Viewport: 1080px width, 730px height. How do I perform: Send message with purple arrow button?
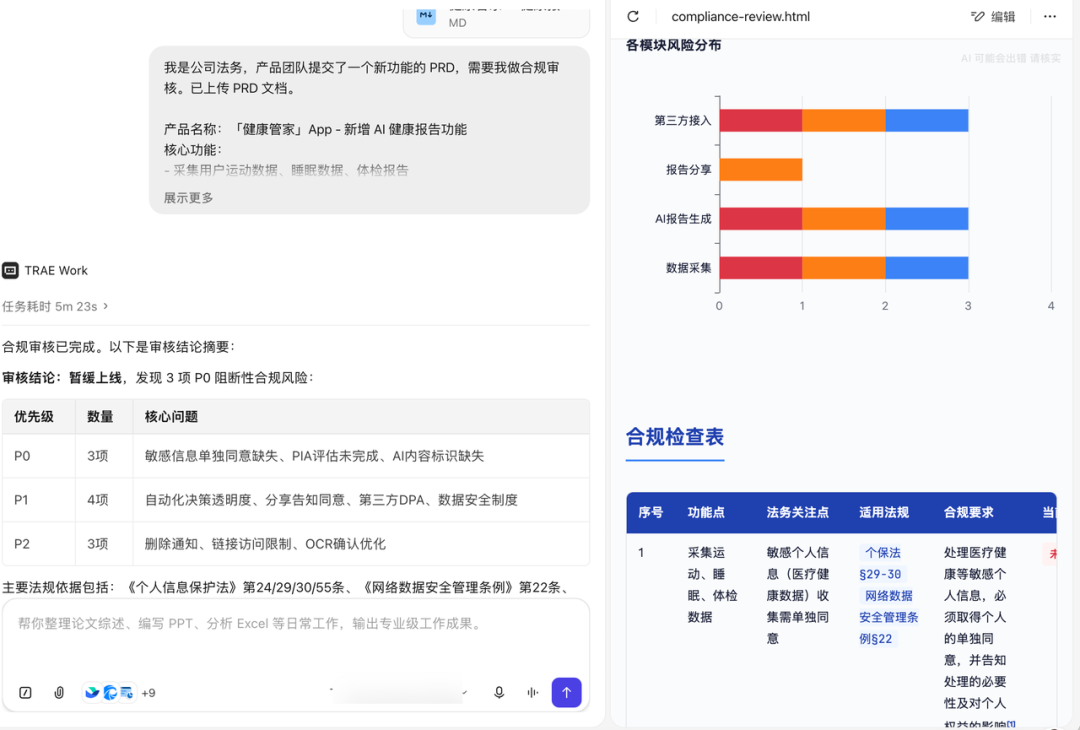(566, 693)
